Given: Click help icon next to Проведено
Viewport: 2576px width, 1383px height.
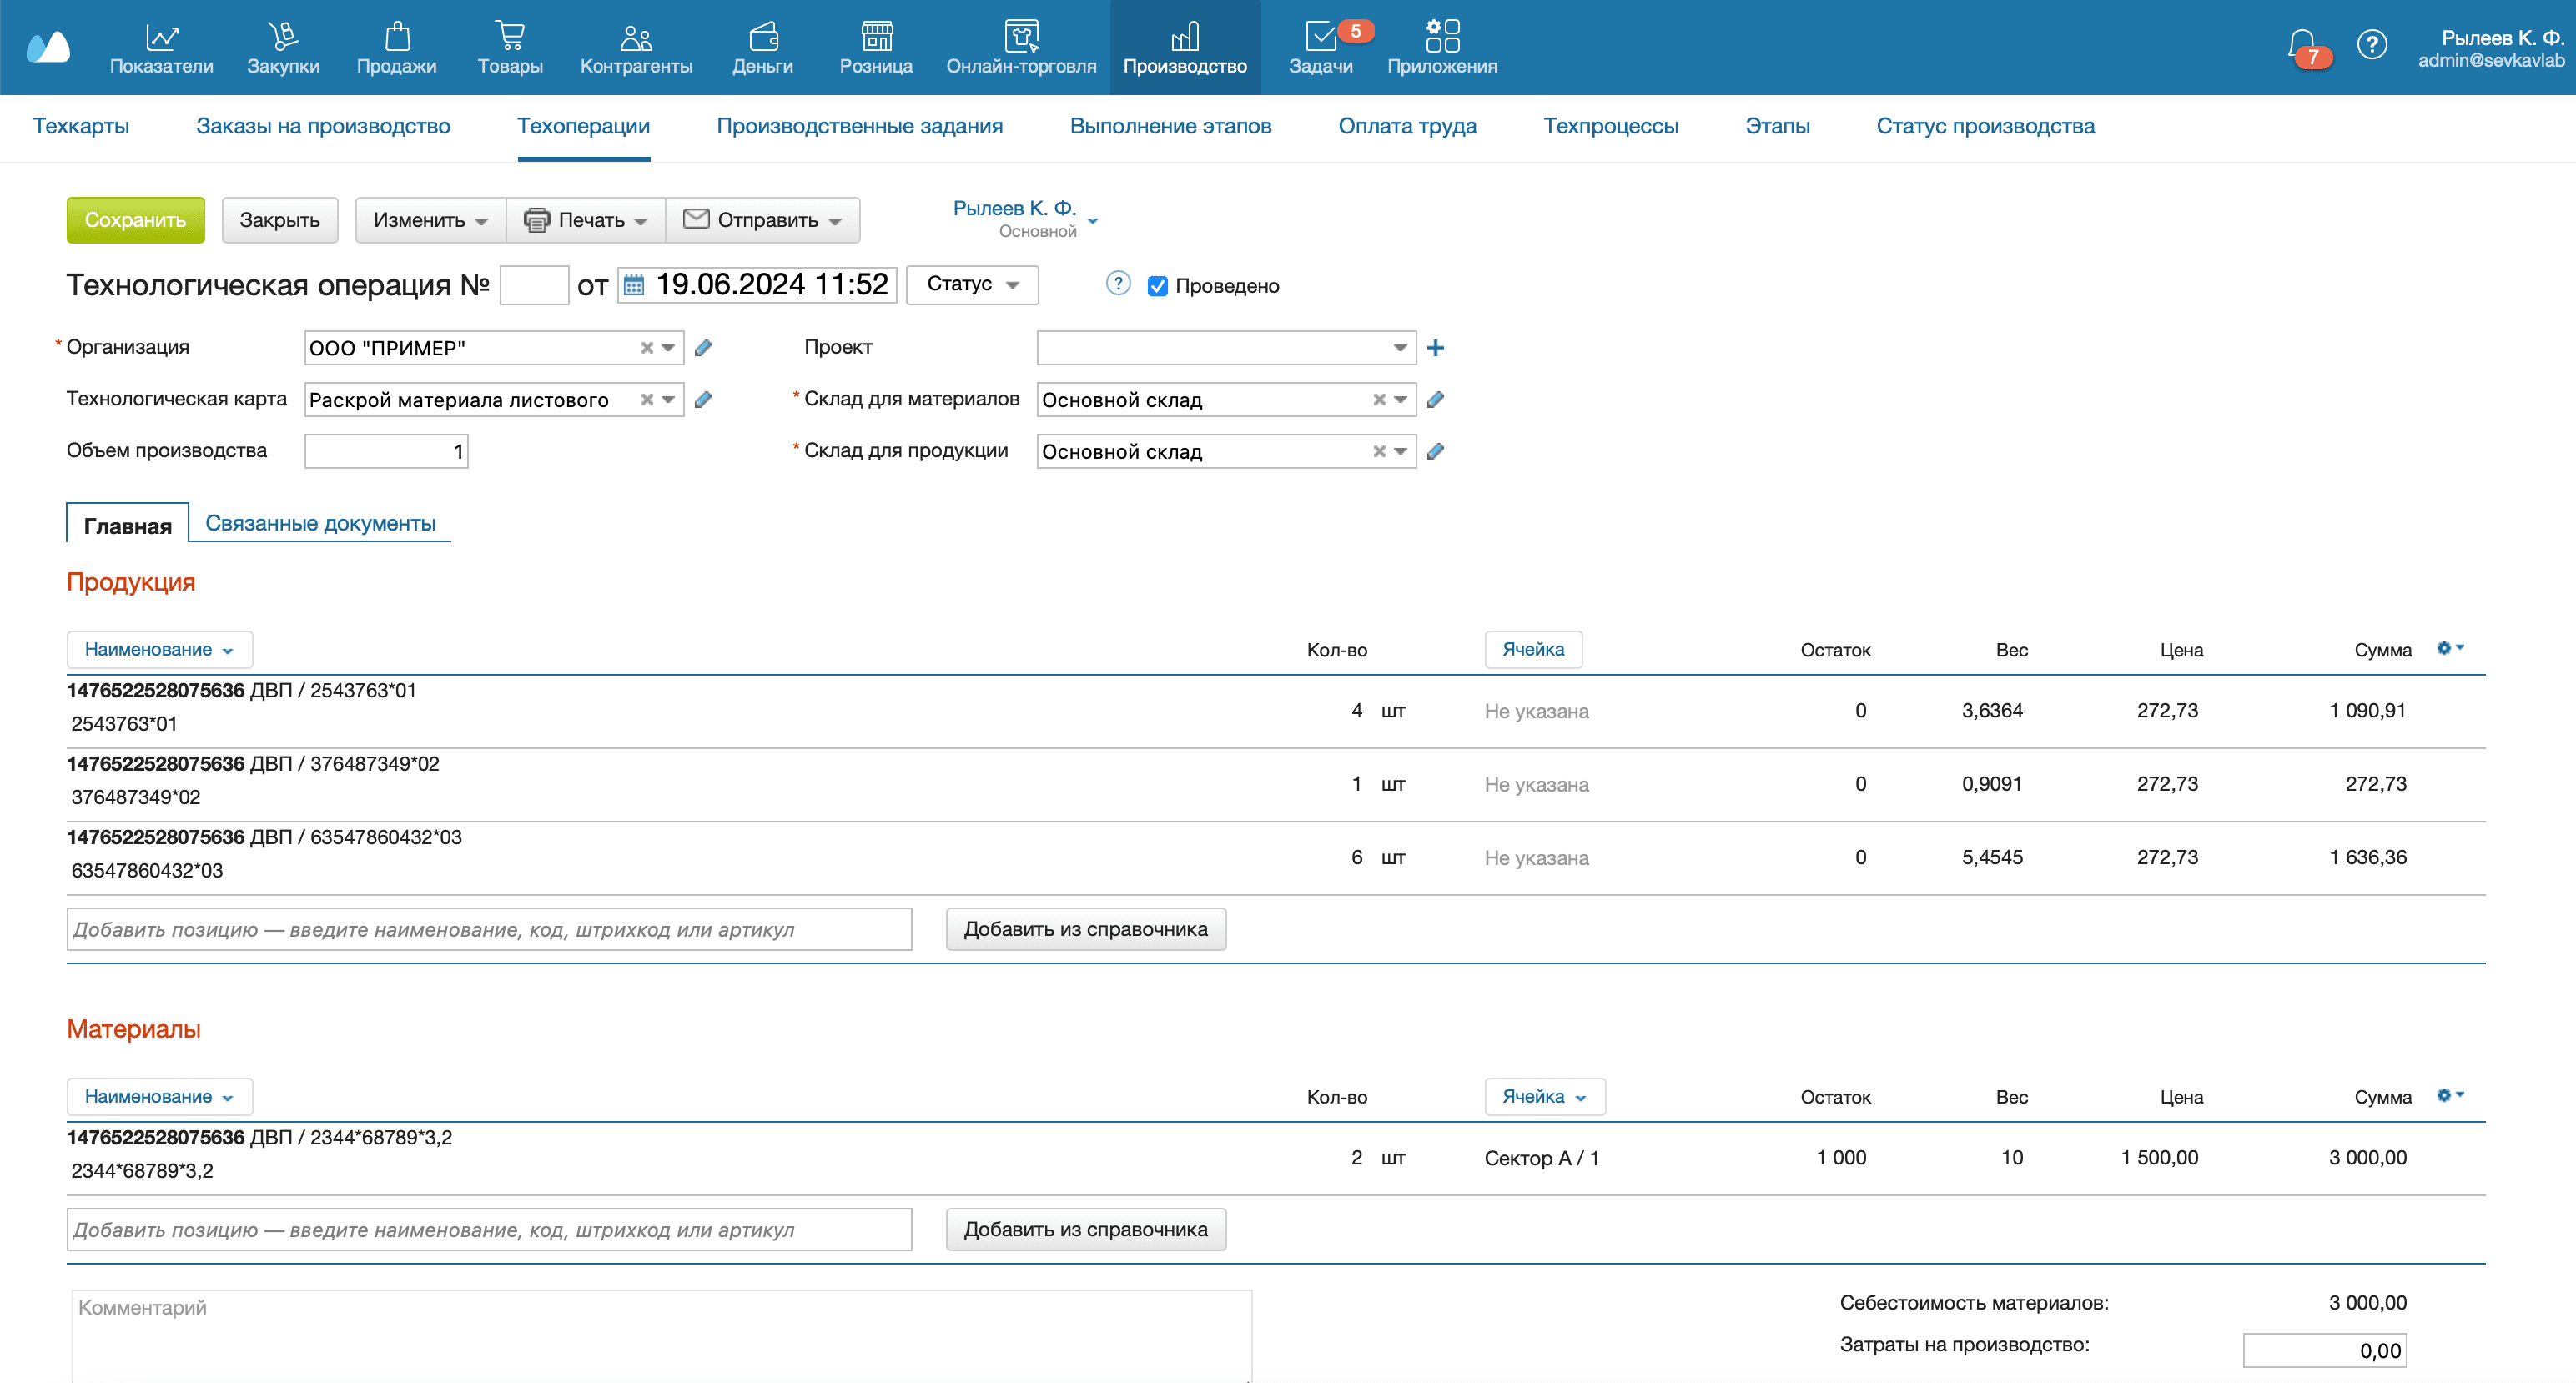Looking at the screenshot, I should click(1118, 284).
